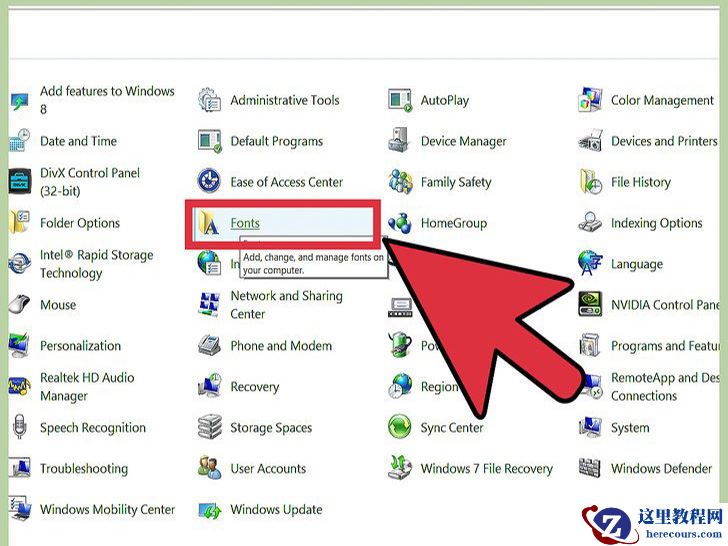The height and width of the screenshot is (546, 728).
Task: Select the Personalization link
Action: tap(80, 346)
